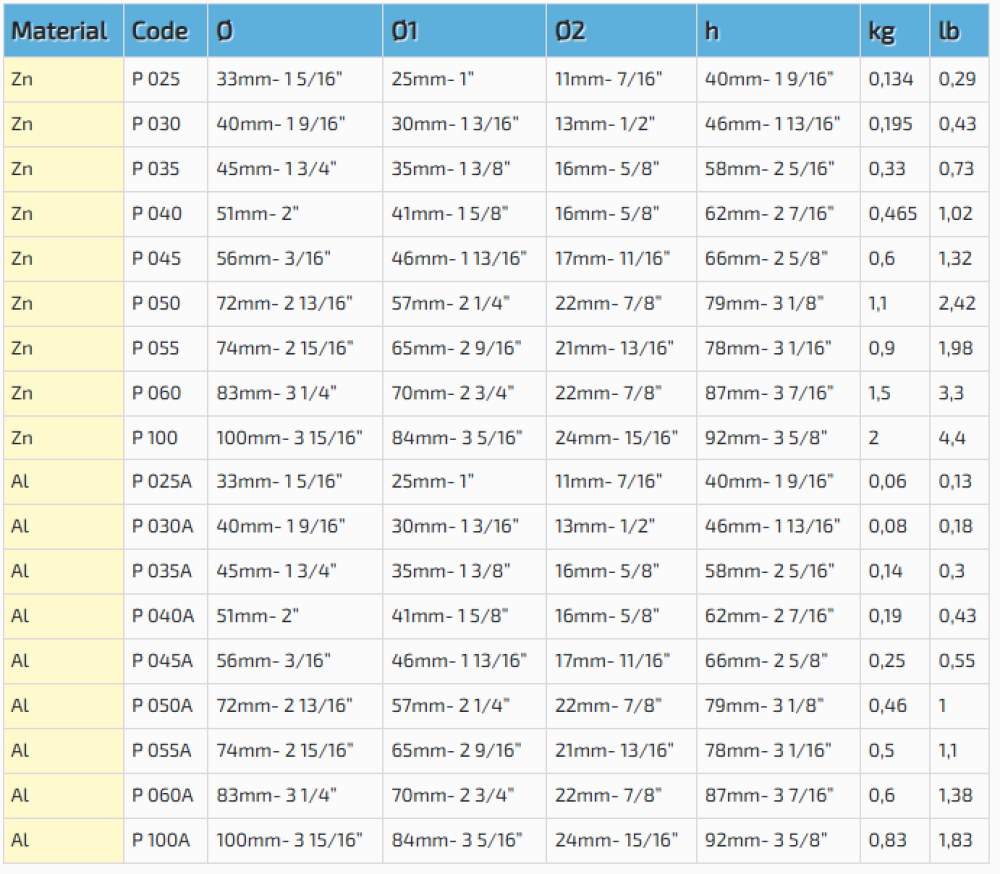
Task: Select the Ø1 column header
Action: 405,31
